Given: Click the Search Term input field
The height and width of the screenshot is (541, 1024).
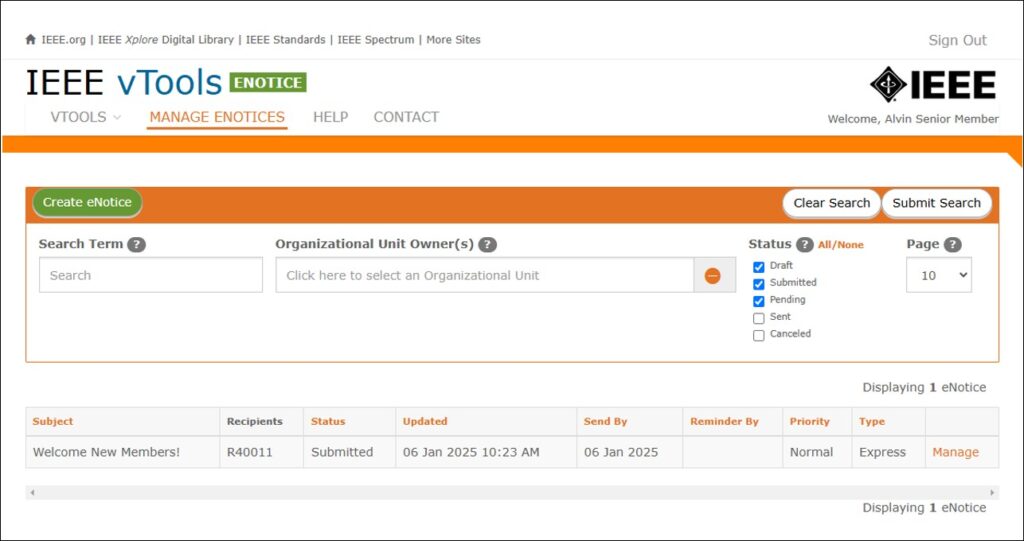Looking at the screenshot, I should [151, 275].
